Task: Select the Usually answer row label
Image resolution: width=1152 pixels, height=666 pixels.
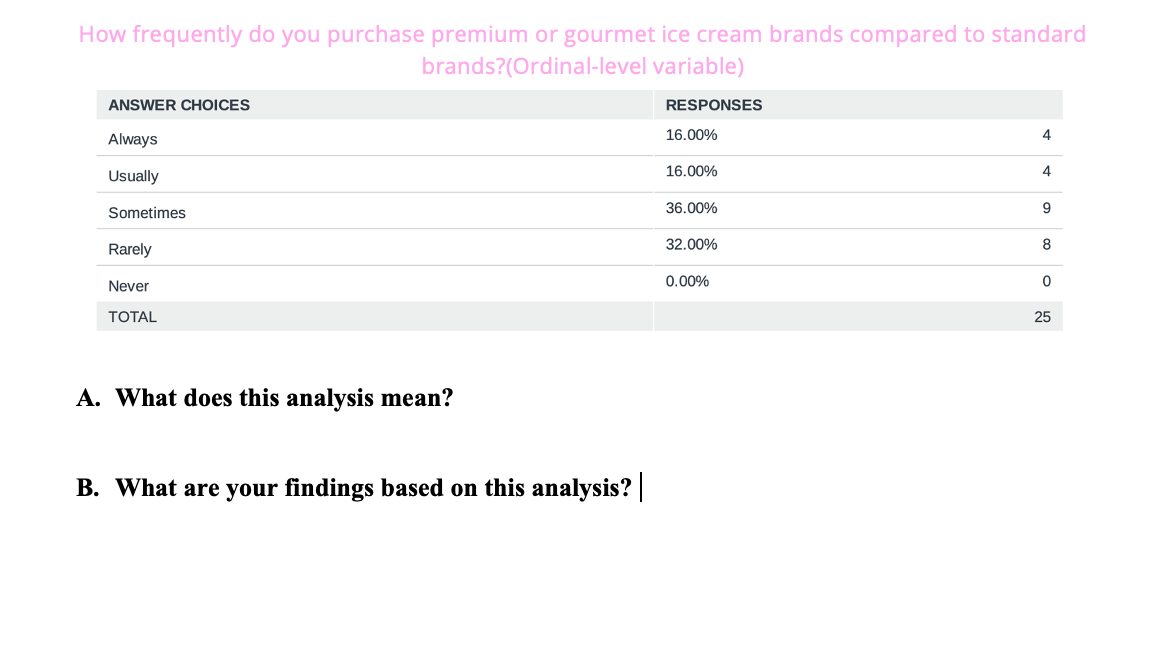Action: [133, 176]
